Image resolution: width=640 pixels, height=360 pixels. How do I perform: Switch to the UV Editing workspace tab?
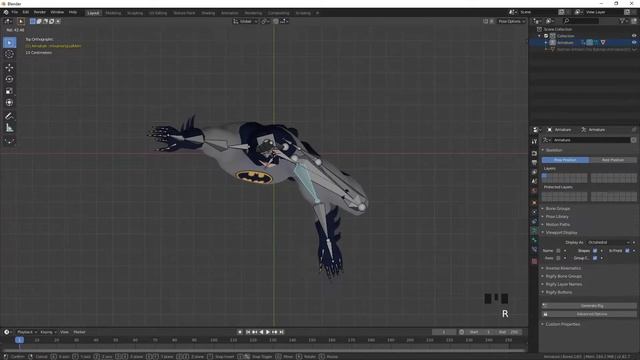click(158, 13)
